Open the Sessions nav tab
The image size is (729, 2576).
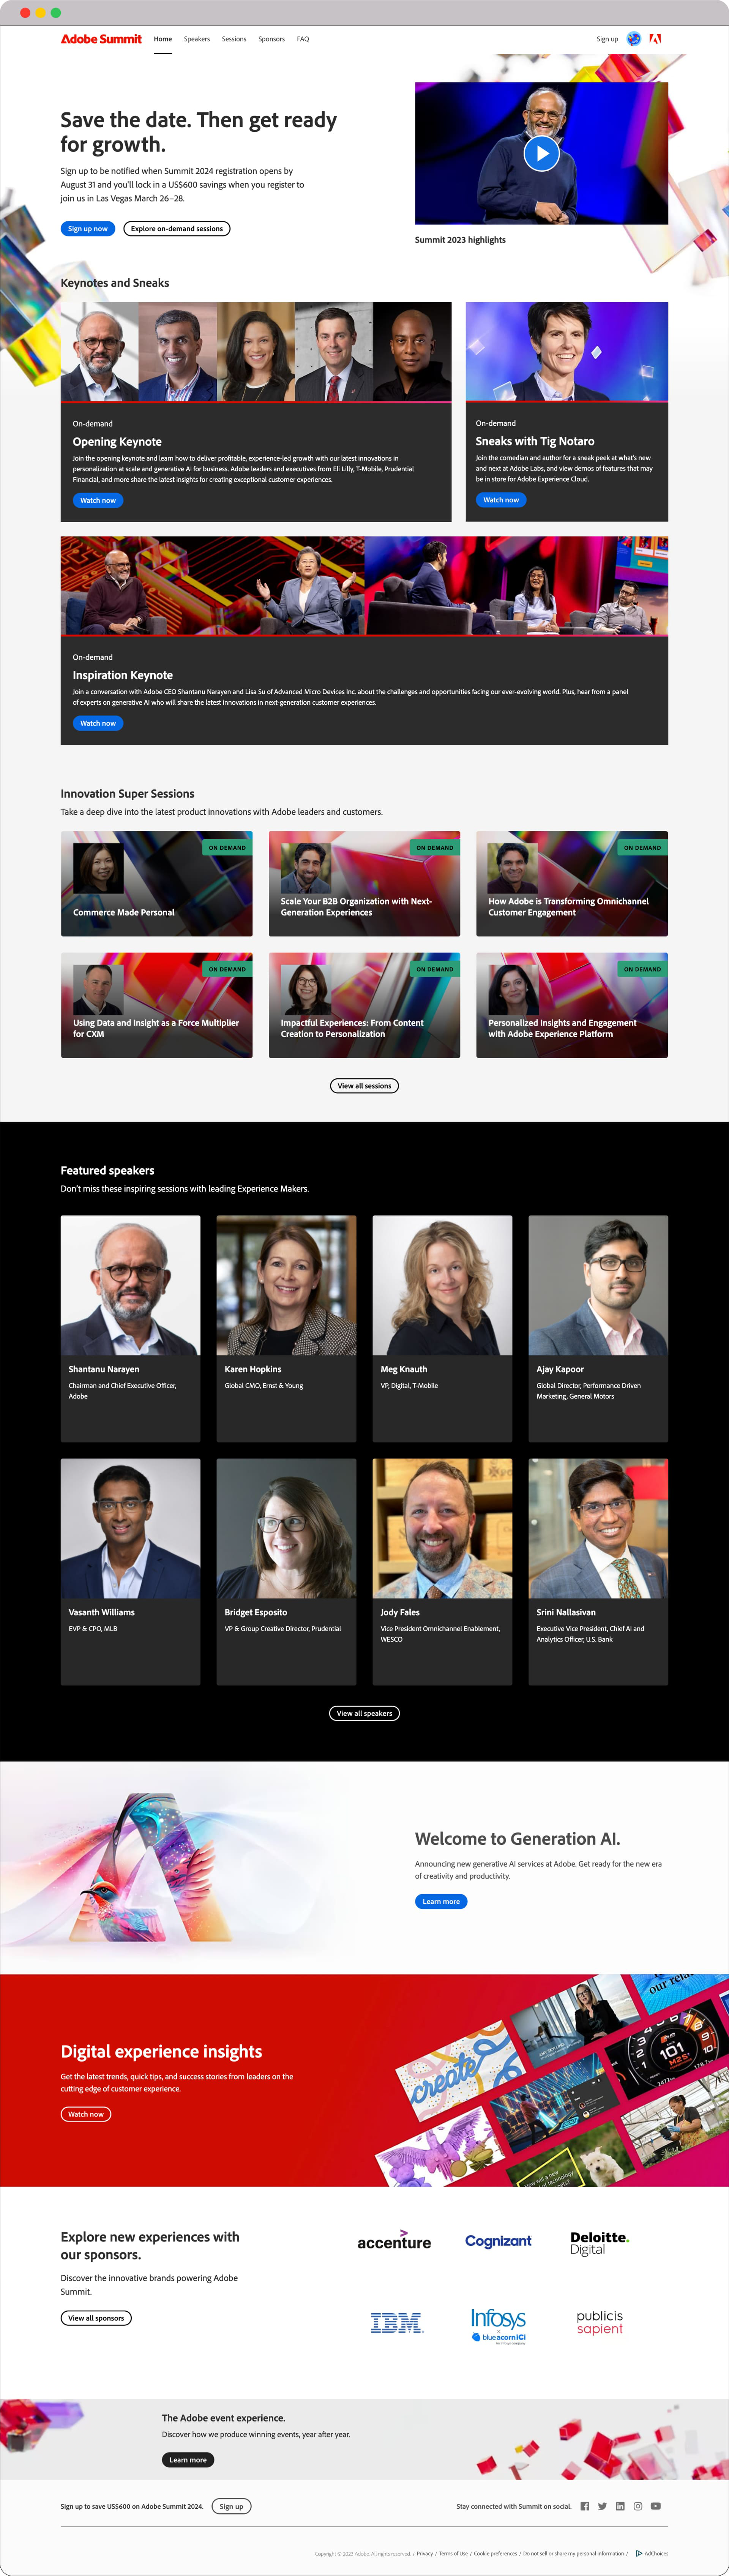234,39
